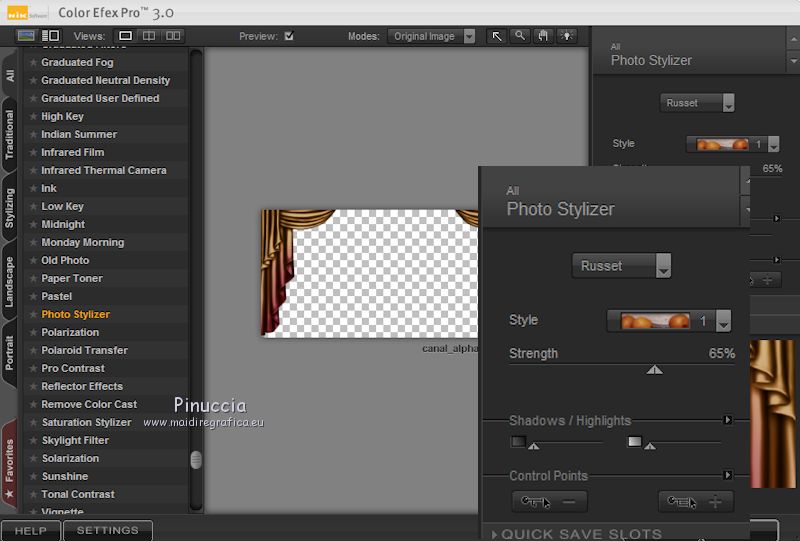Switch to the Traditional category tab

9,134
